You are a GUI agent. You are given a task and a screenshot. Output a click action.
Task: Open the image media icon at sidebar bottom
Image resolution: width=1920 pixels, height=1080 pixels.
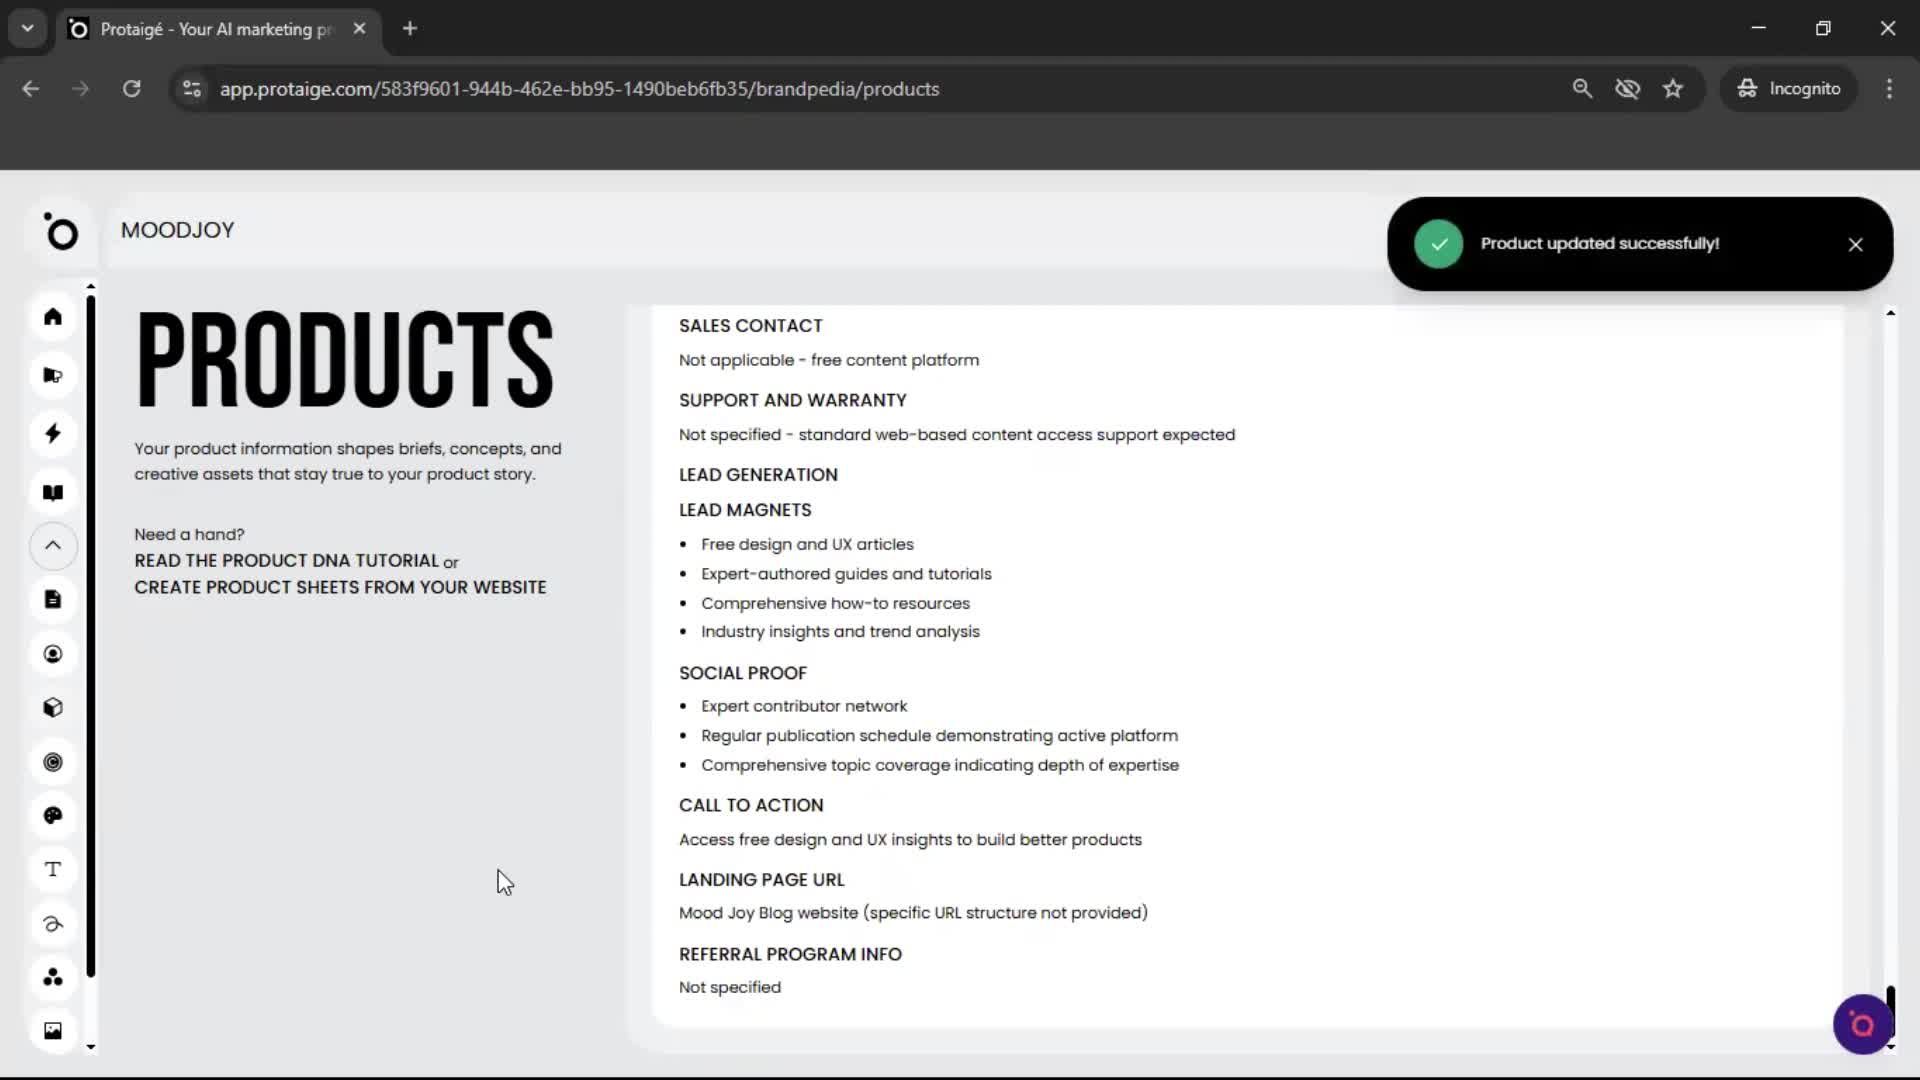coord(52,1030)
